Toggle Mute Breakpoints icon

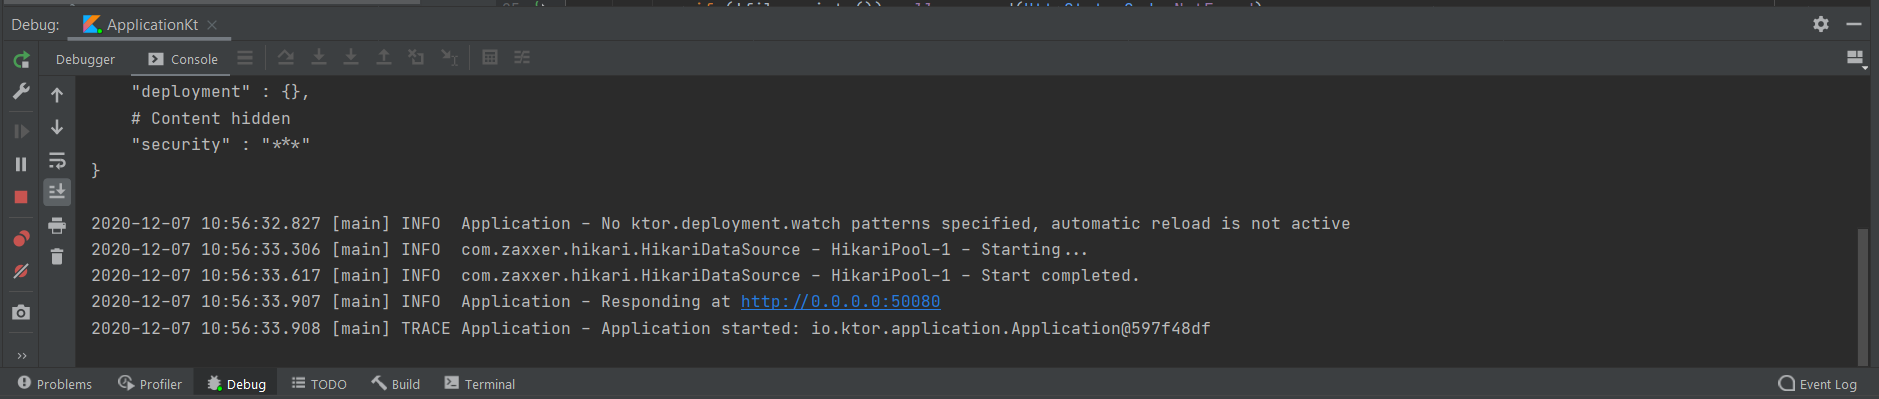[21, 271]
